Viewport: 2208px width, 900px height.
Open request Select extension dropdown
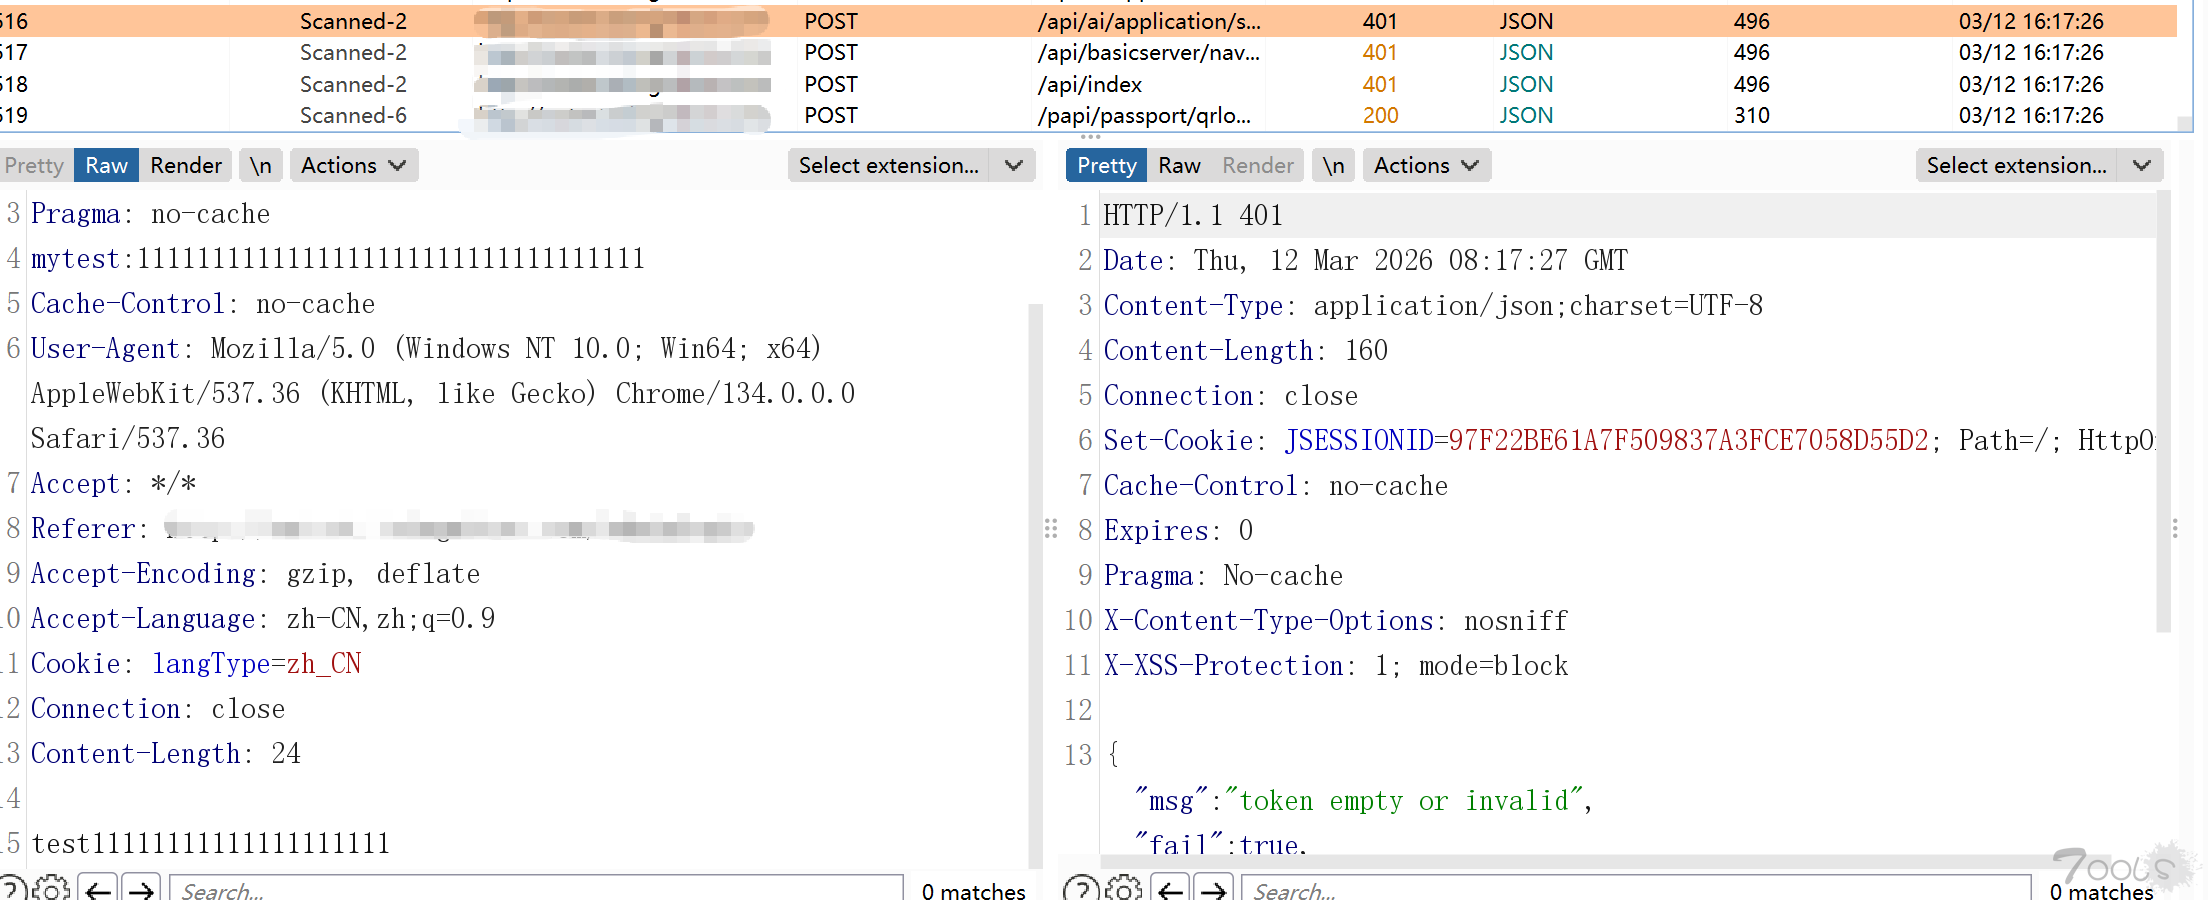[911, 165]
